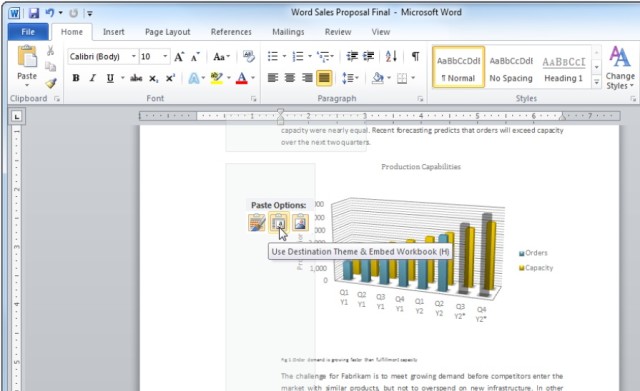
Task: Select the Format Painter brush icon
Action: [x=51, y=83]
